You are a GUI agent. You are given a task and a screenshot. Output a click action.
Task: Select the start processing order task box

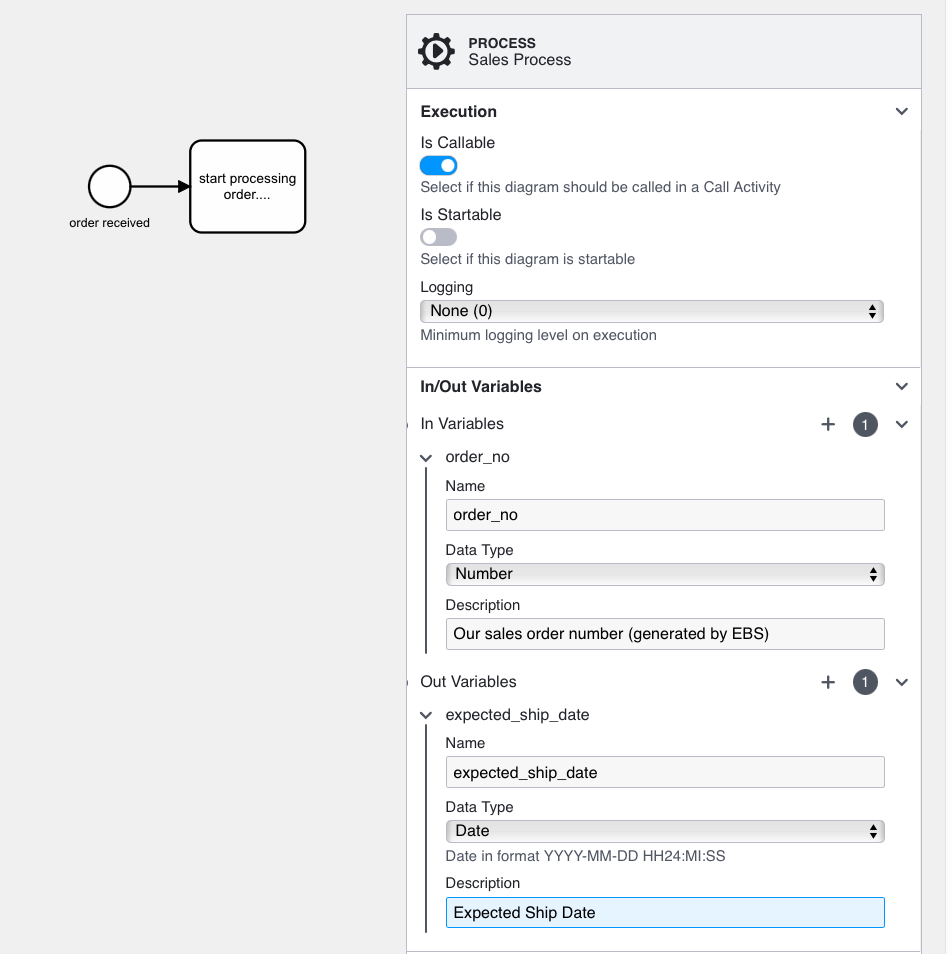point(248,186)
